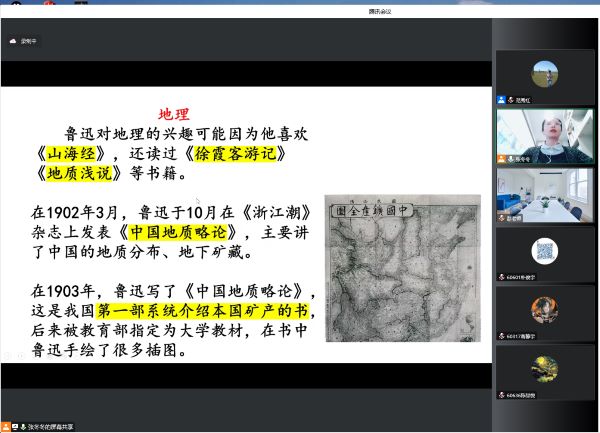Click the mic icon under QR code participant
600x433 pixels.
click(x=501, y=276)
